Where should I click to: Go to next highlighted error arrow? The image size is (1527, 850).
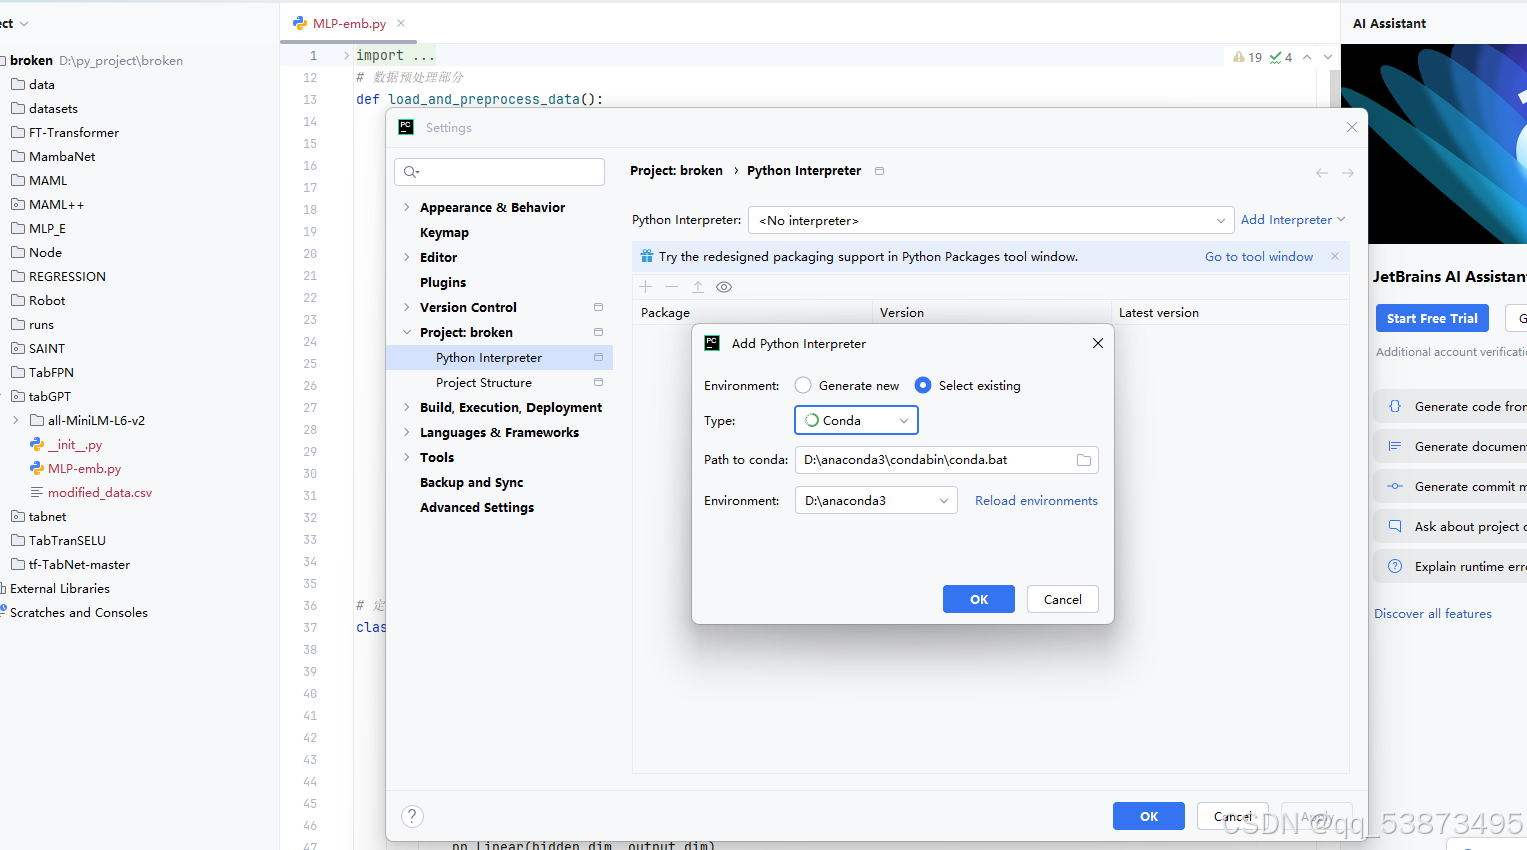tap(1328, 57)
